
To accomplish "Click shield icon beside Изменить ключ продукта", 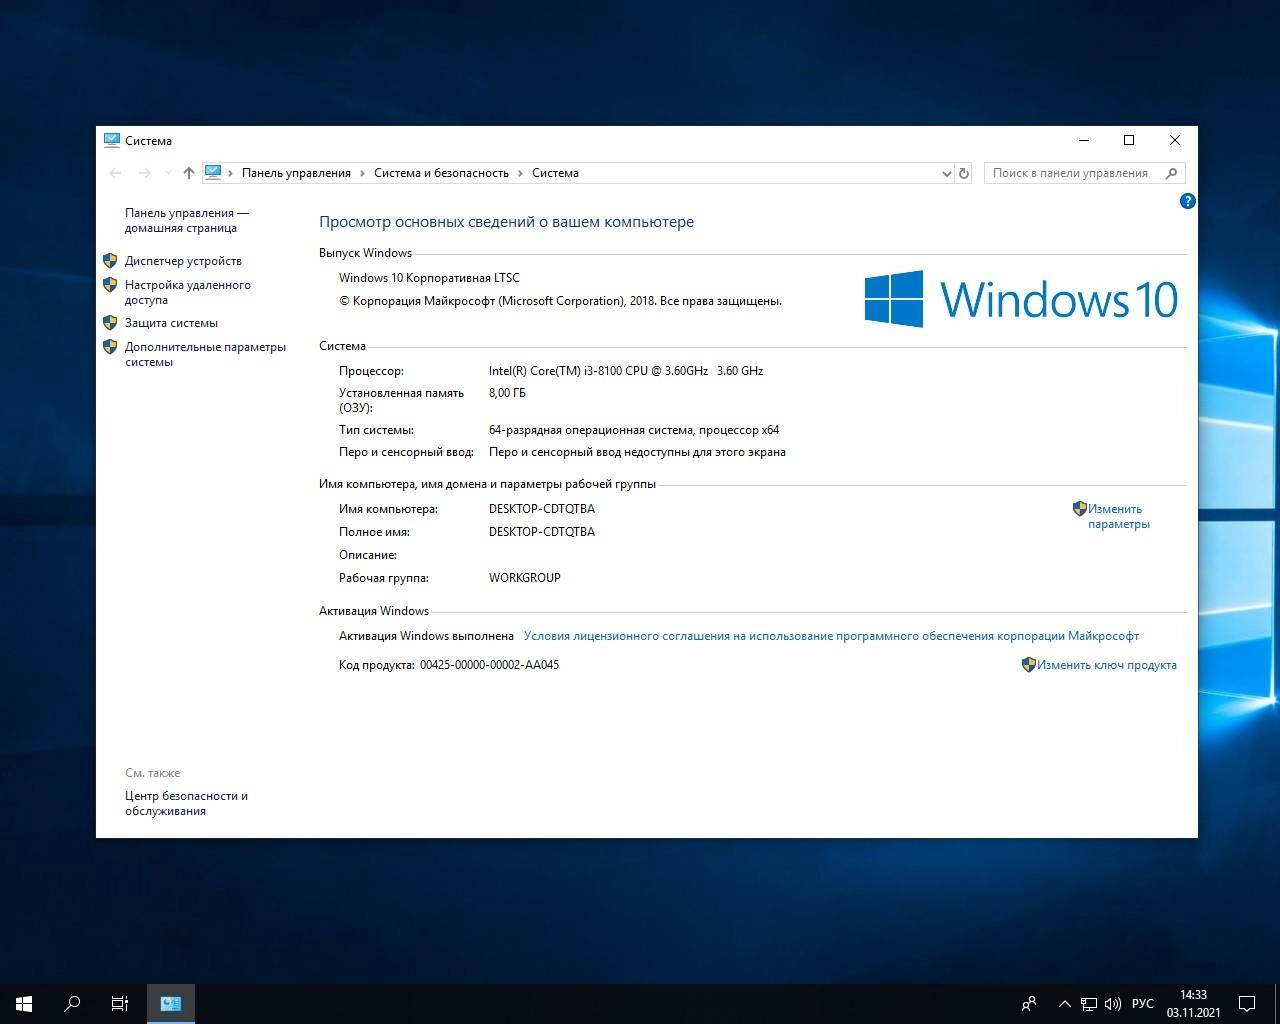I will tap(1028, 665).
